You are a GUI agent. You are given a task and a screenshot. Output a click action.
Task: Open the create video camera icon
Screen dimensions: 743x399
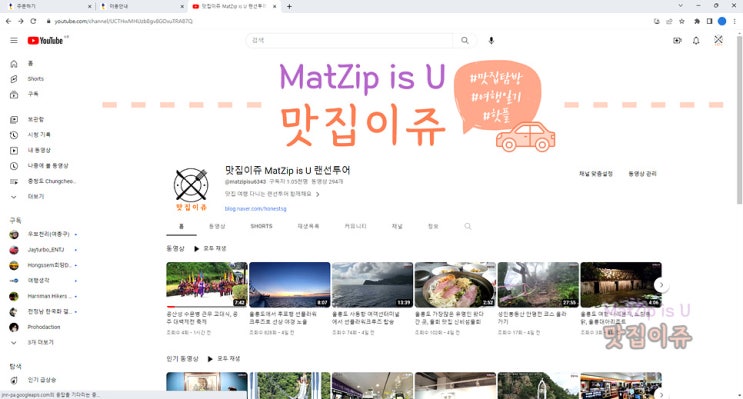[677, 40]
